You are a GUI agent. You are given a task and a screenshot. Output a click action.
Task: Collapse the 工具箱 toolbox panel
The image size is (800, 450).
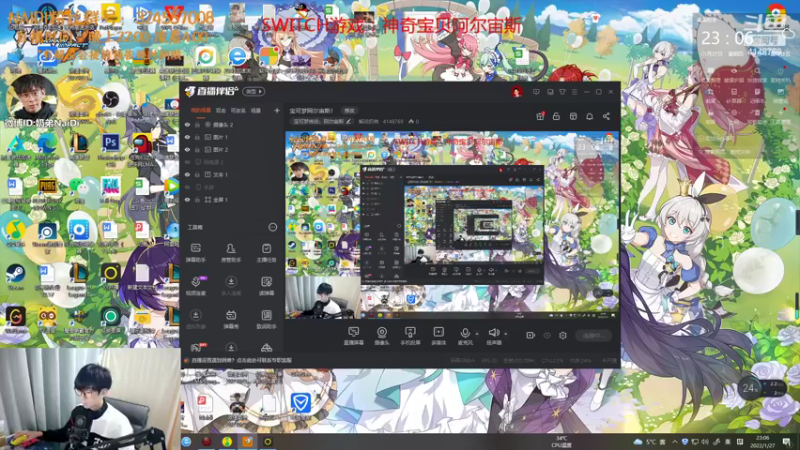tap(273, 227)
